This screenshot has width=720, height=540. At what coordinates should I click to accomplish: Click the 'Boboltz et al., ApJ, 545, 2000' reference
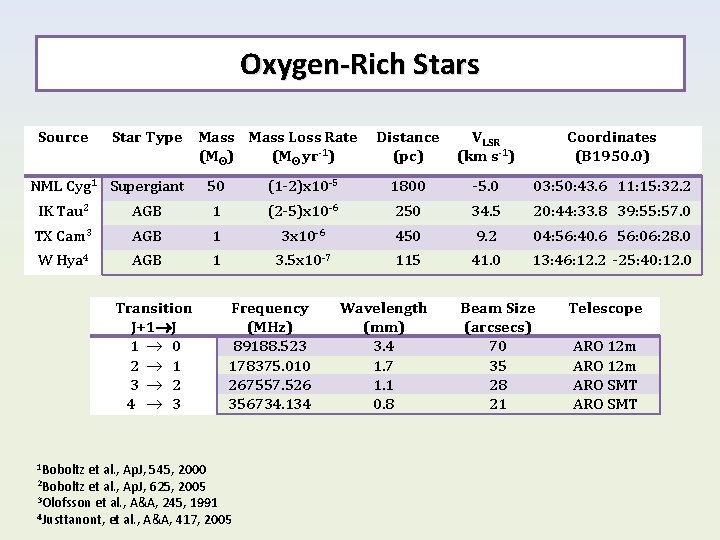pos(122,469)
